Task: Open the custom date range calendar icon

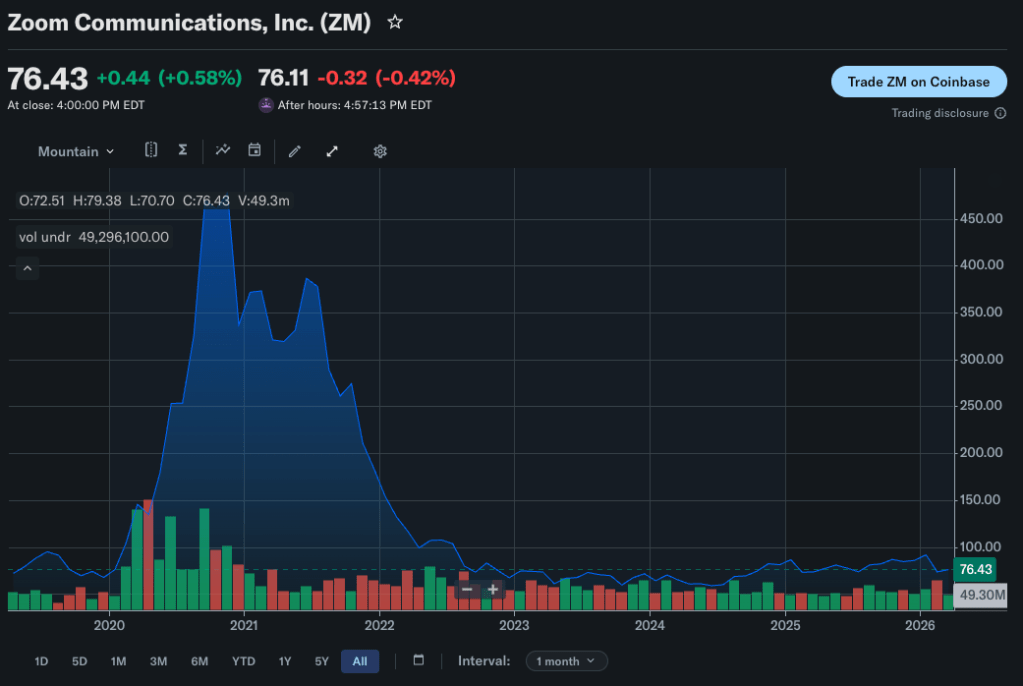Action: pyautogui.click(x=418, y=660)
